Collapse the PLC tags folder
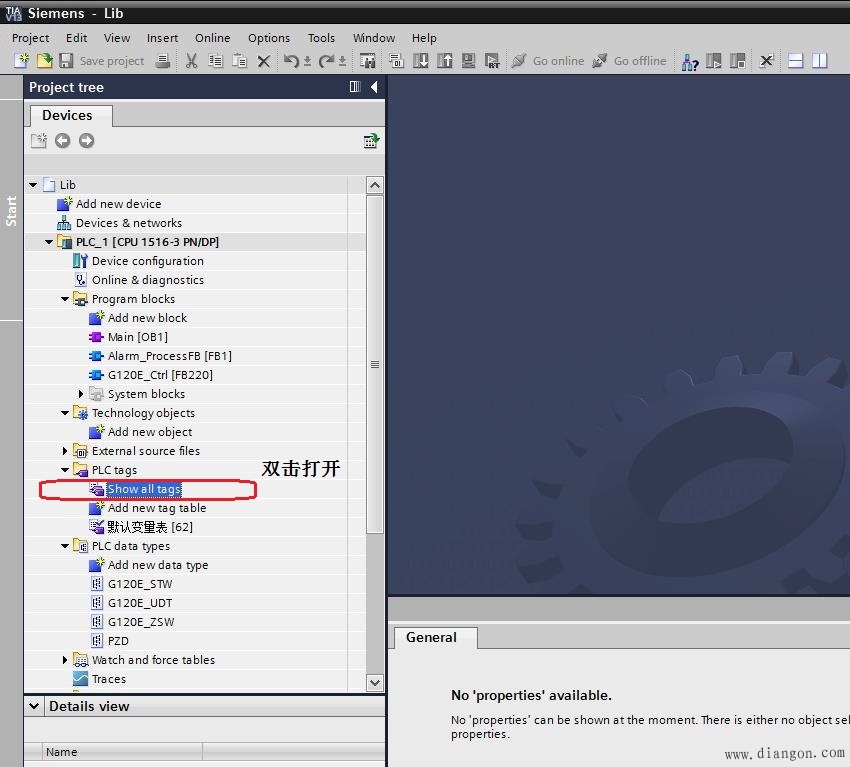 [x=65, y=470]
